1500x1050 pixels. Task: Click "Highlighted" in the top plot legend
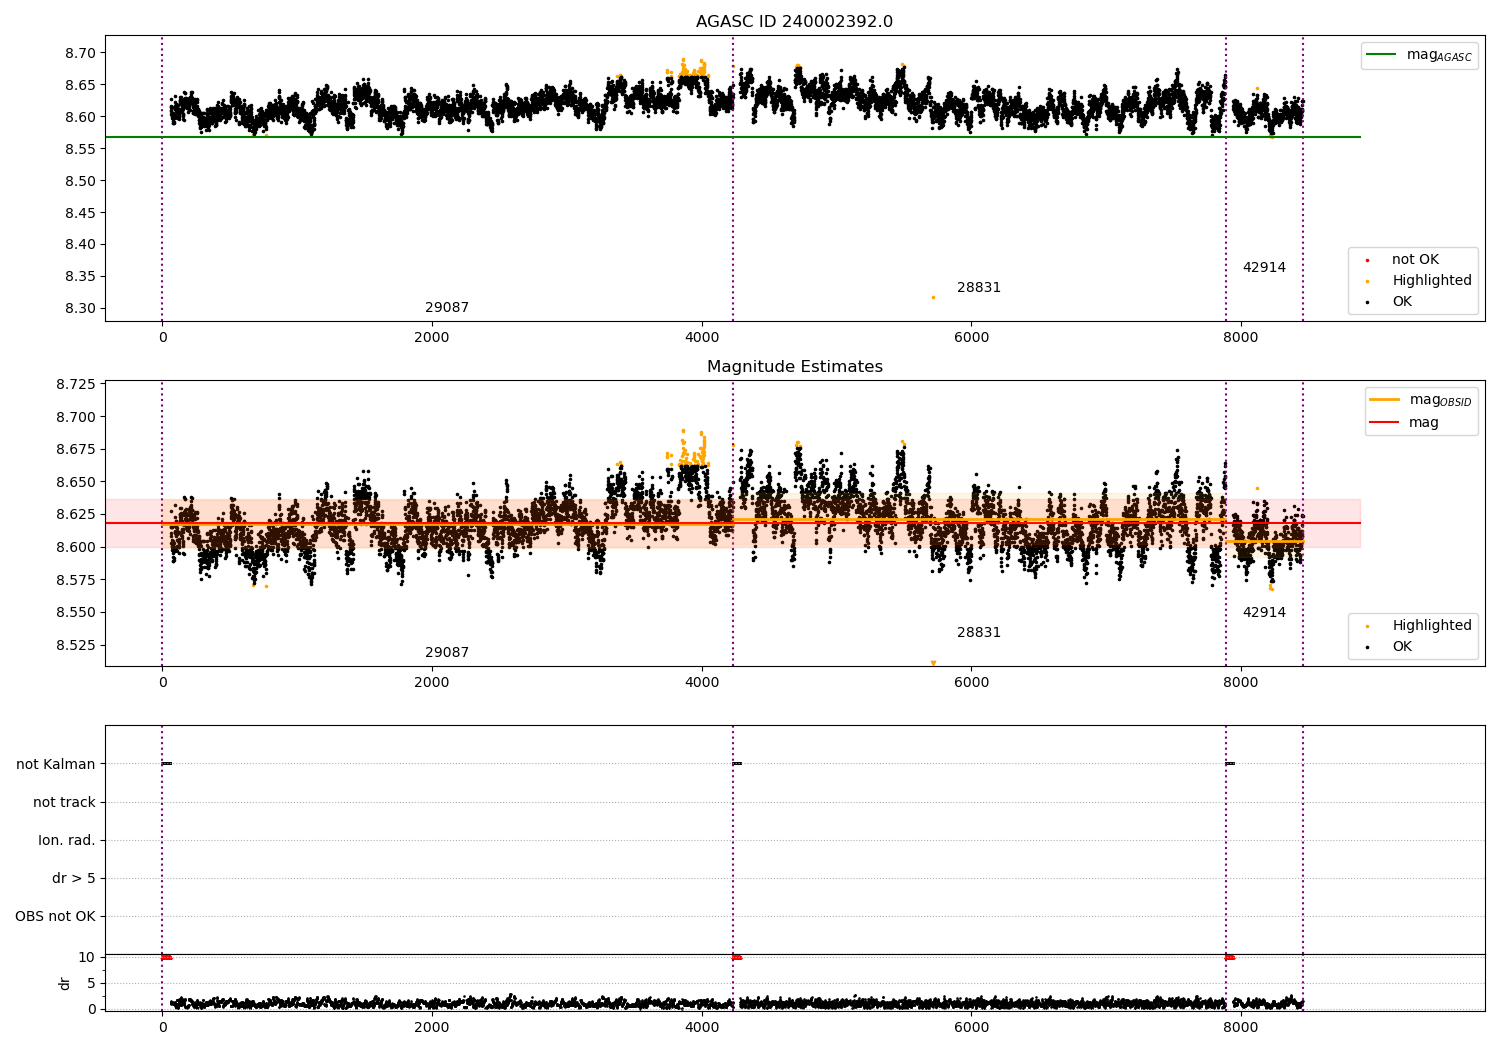coord(1432,281)
